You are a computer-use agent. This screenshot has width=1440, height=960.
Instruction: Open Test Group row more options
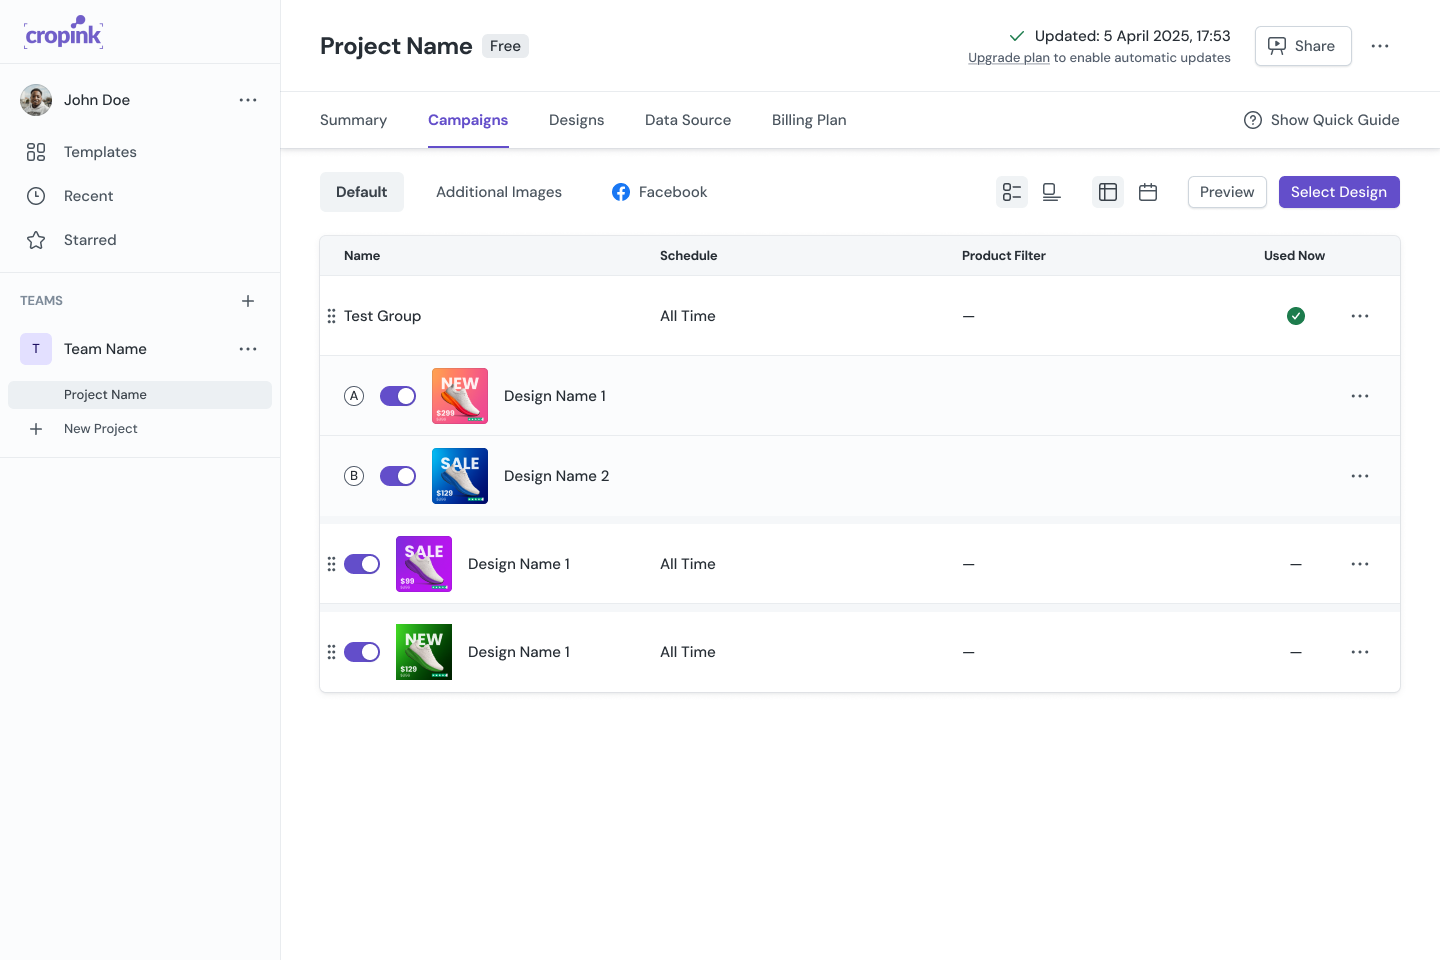[x=1360, y=316]
